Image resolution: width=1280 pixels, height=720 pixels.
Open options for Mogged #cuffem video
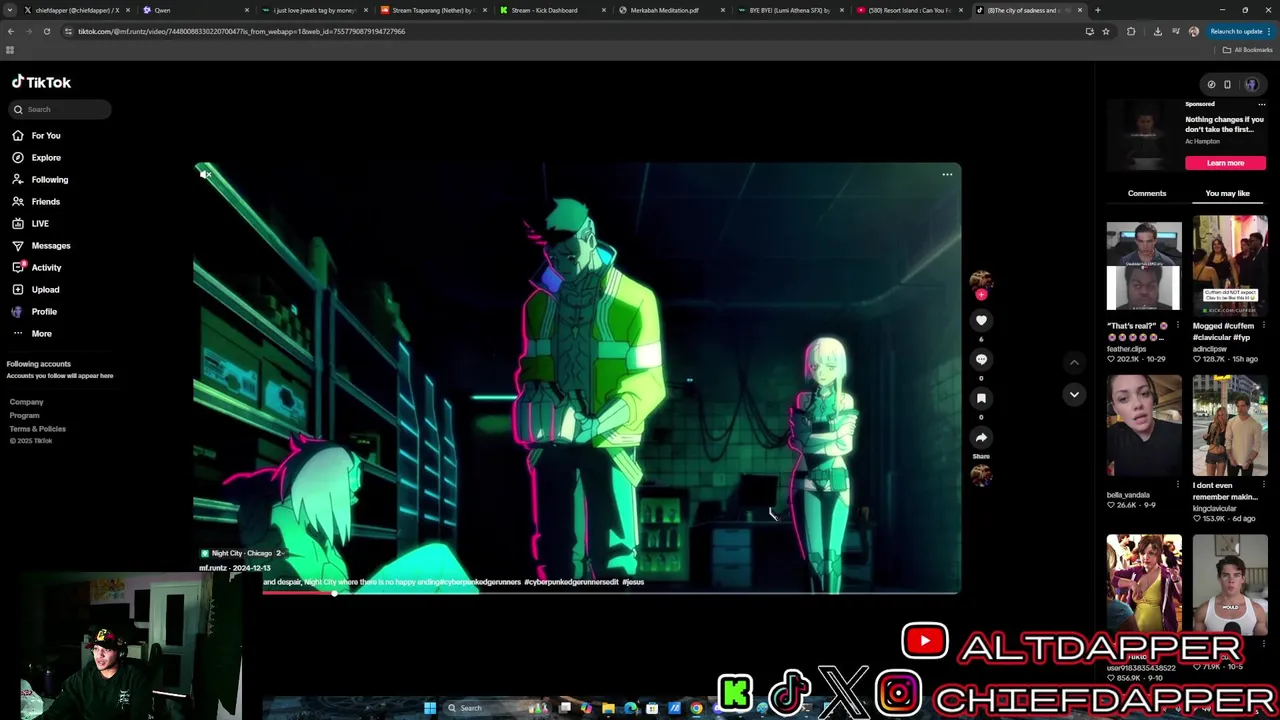click(x=1263, y=325)
